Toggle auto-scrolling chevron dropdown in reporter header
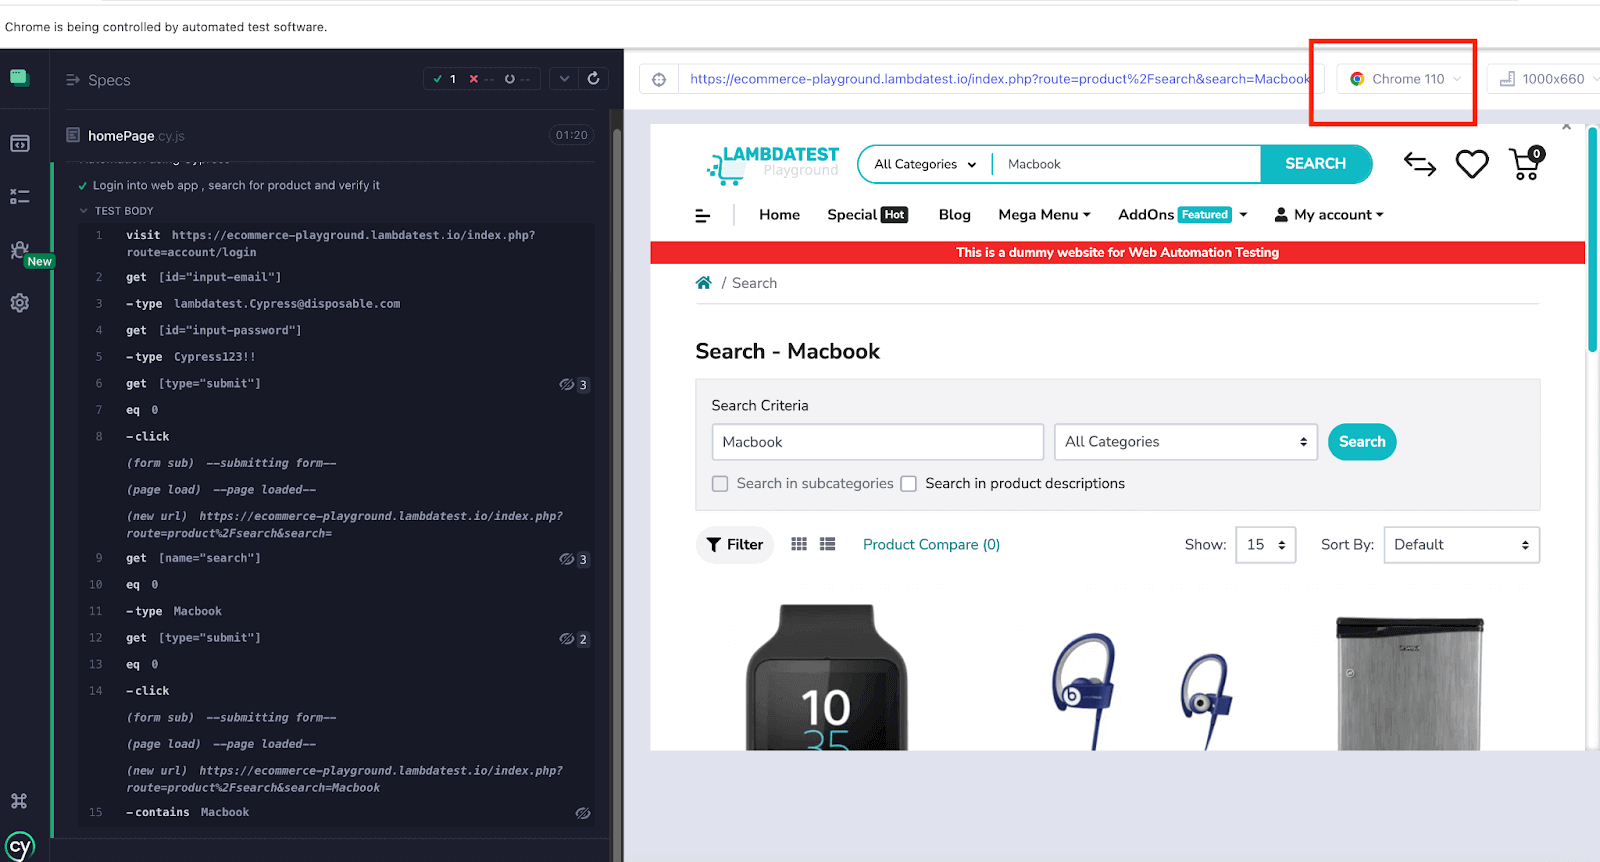Image resolution: width=1600 pixels, height=862 pixels. tap(564, 79)
